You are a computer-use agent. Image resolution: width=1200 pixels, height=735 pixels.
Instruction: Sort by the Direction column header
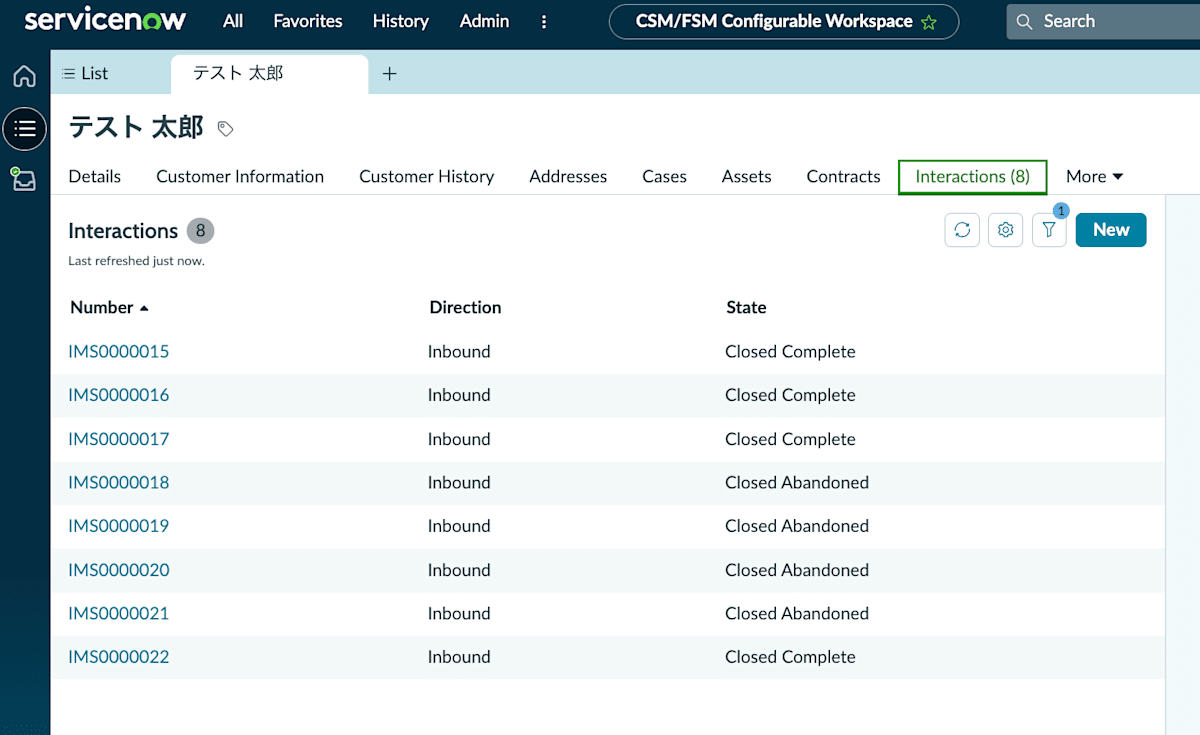click(465, 308)
